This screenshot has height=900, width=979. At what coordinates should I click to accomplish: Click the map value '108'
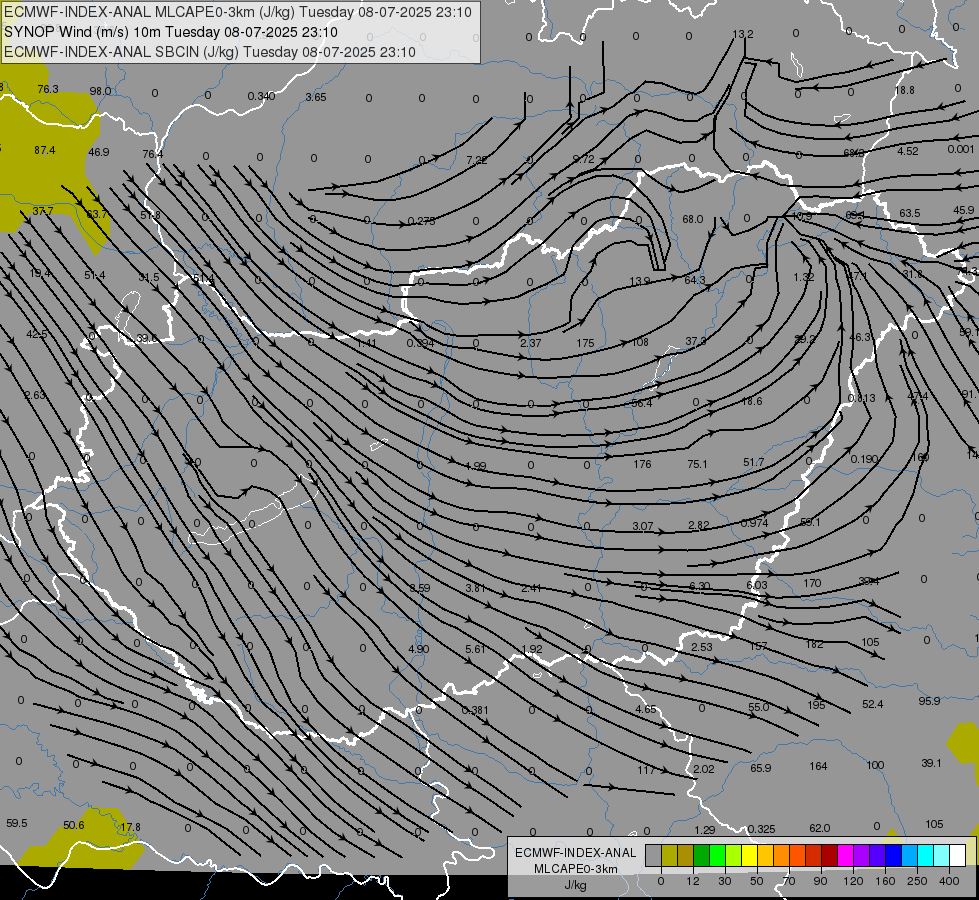coord(641,342)
